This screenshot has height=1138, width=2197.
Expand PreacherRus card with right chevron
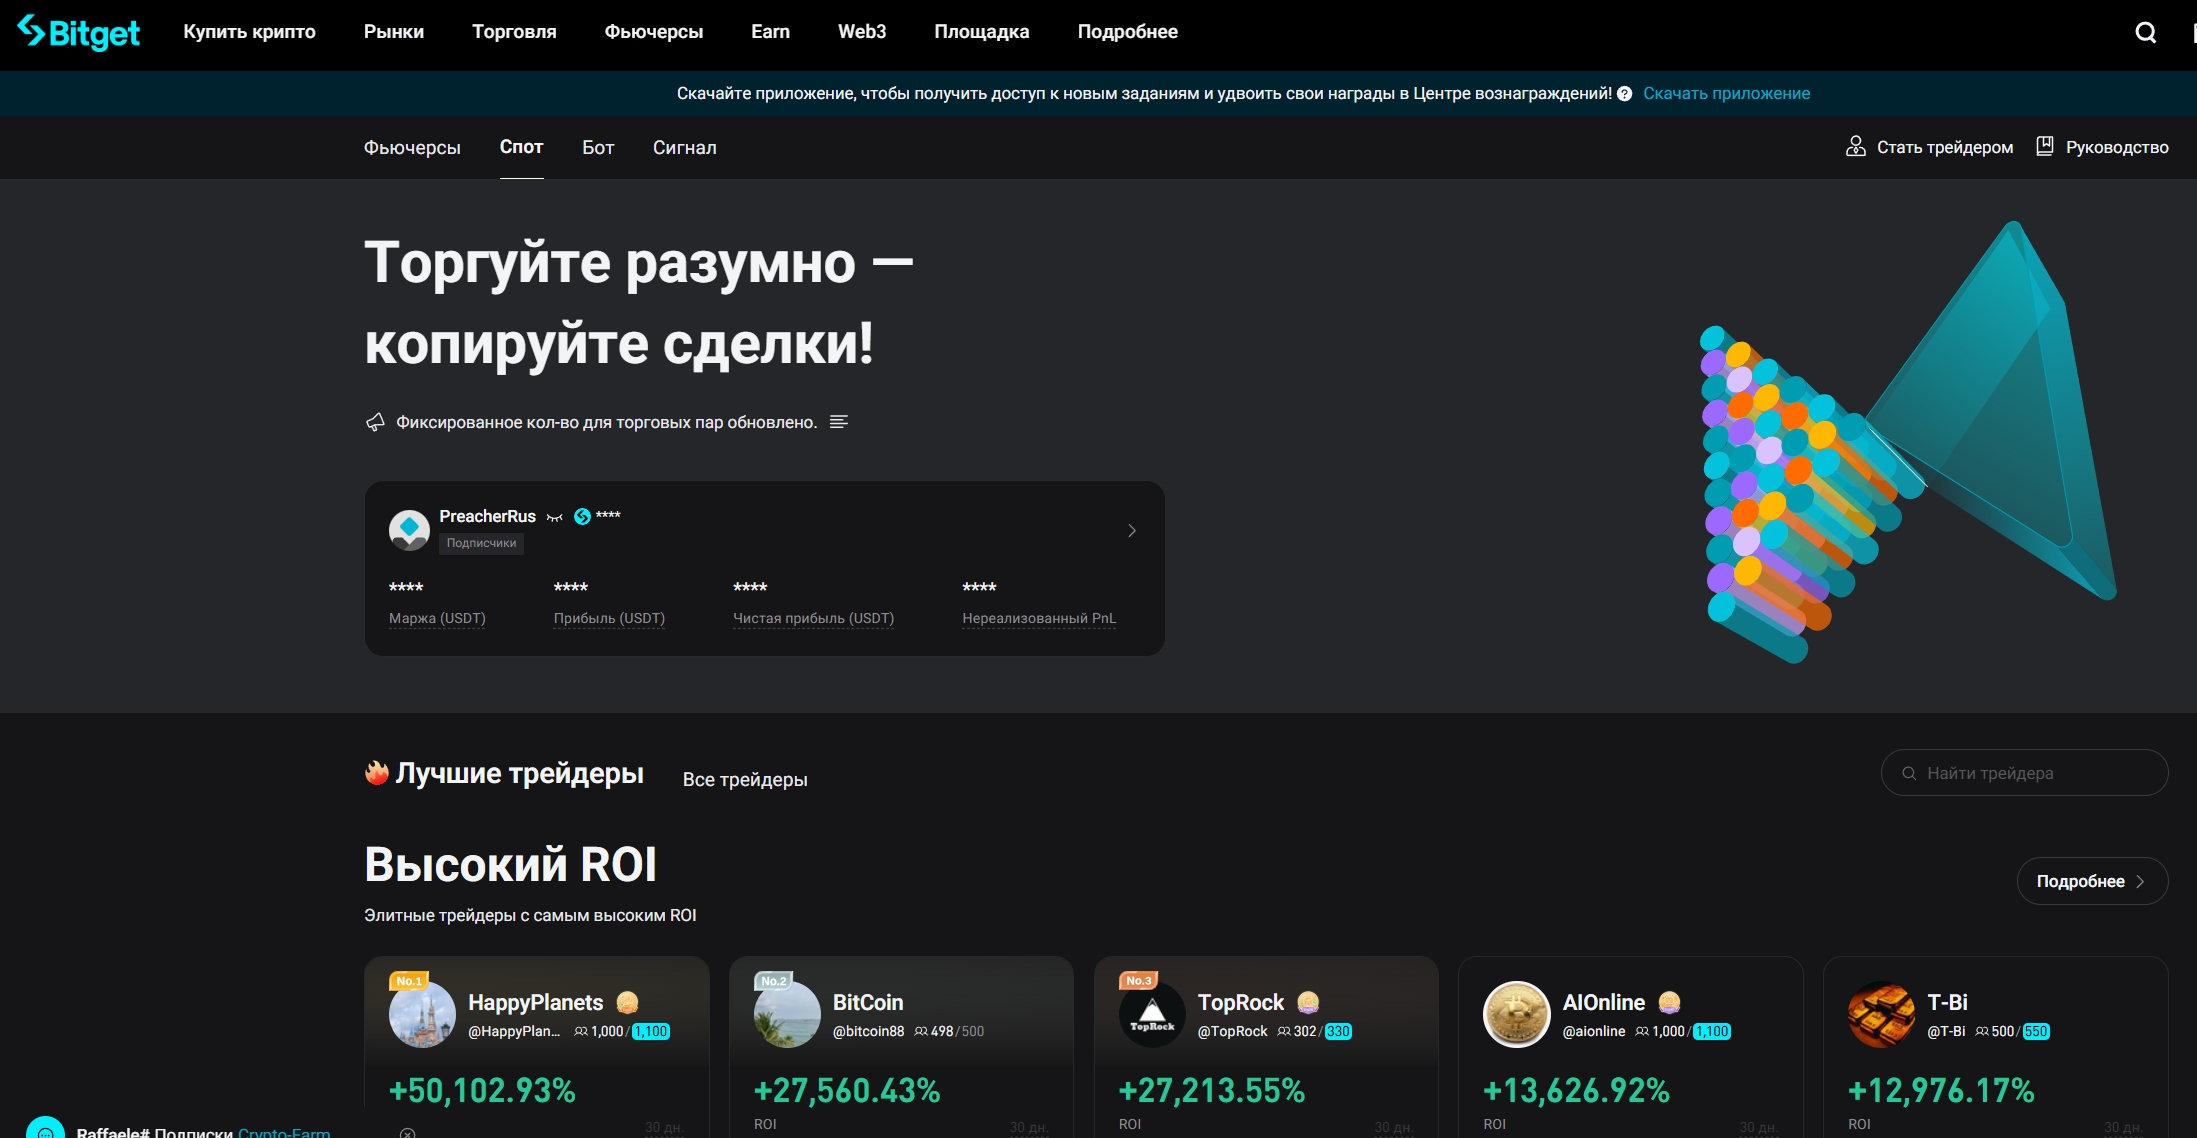coord(1132,531)
